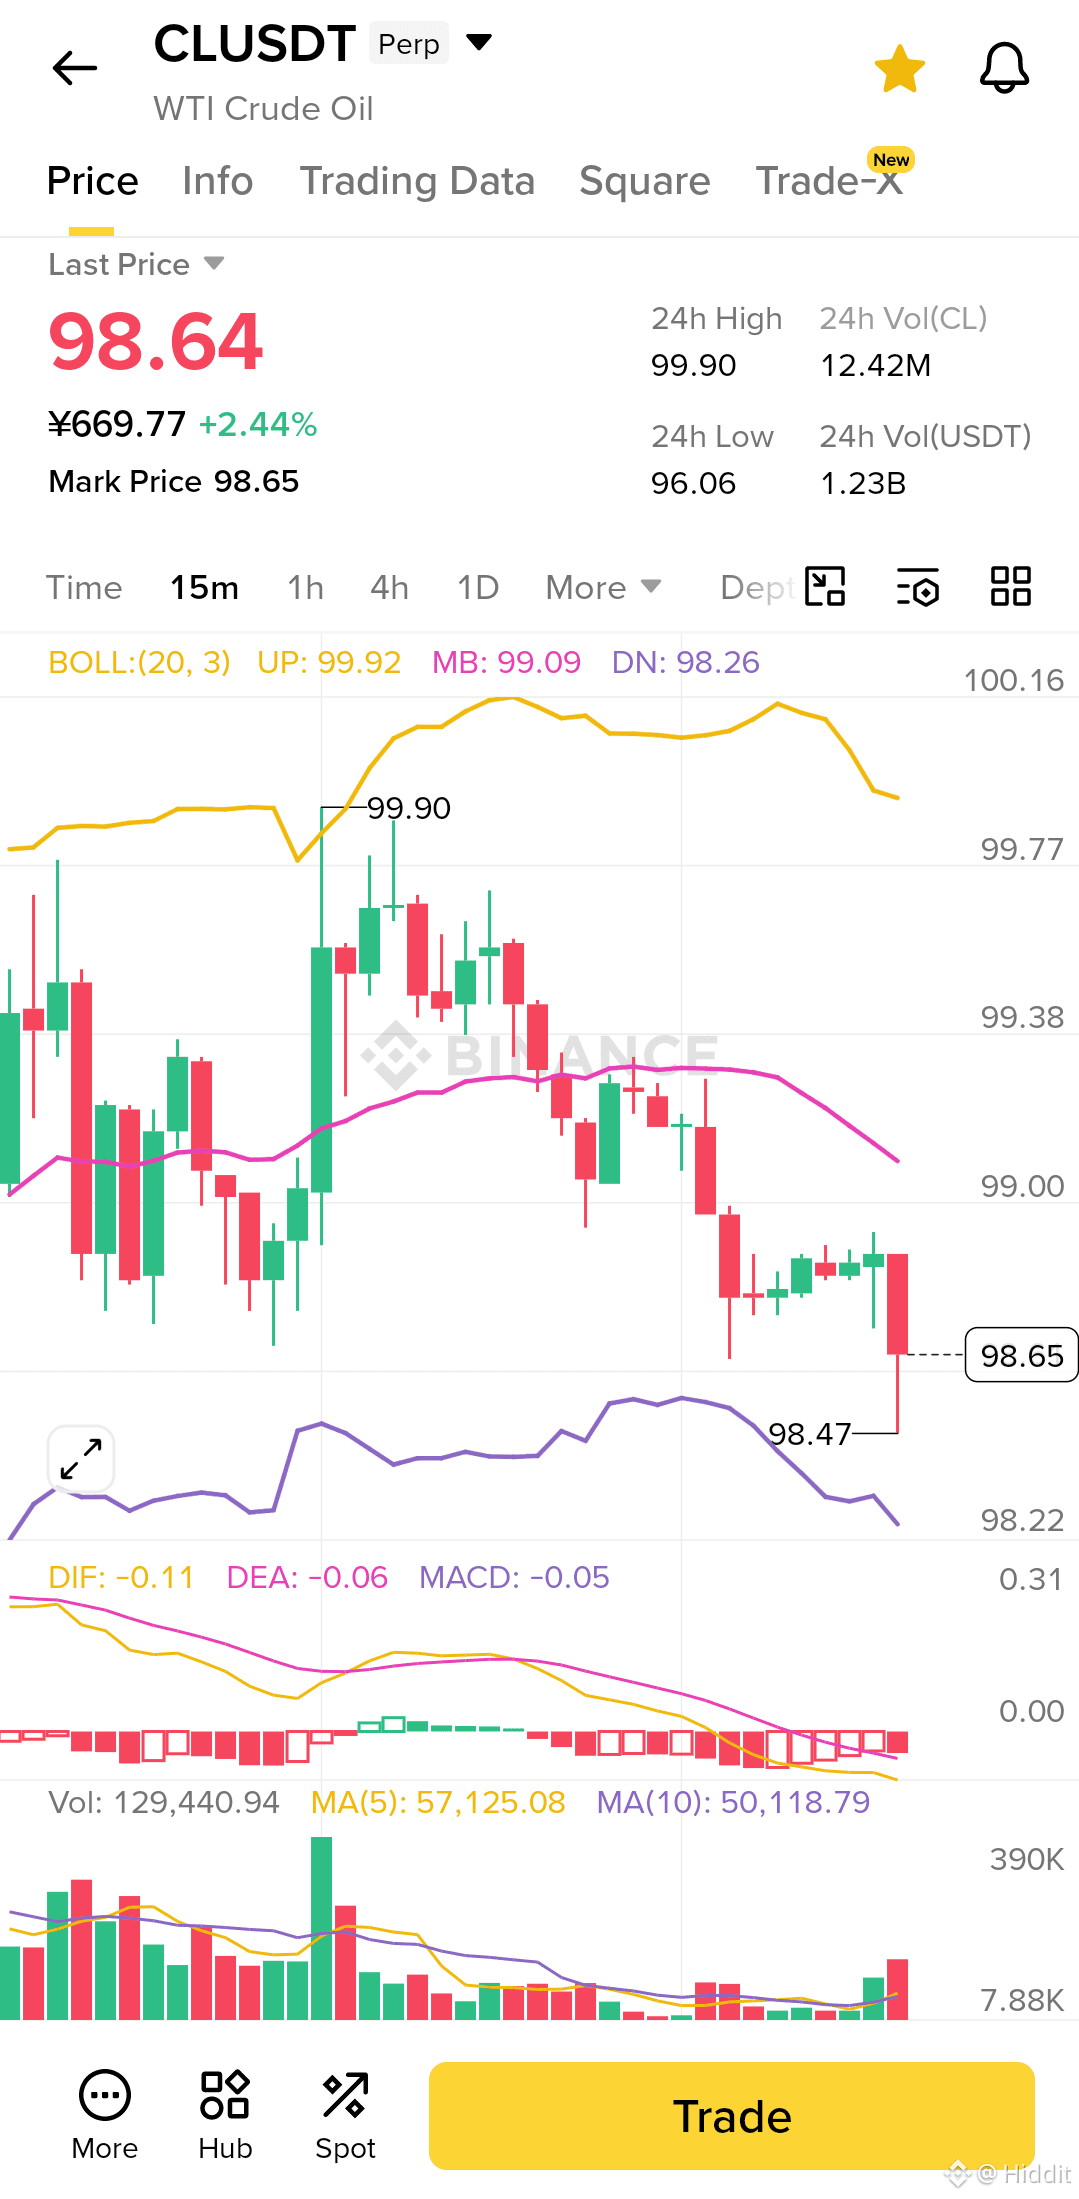1079x2199 pixels.
Task: Open price alerts via bell icon
Action: [1004, 68]
